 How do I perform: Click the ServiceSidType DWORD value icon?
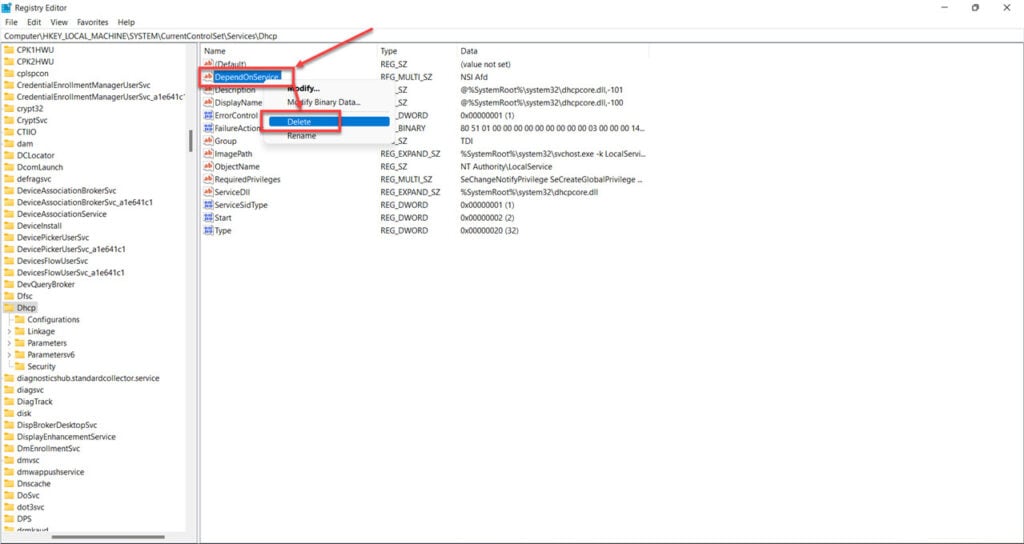(208, 205)
